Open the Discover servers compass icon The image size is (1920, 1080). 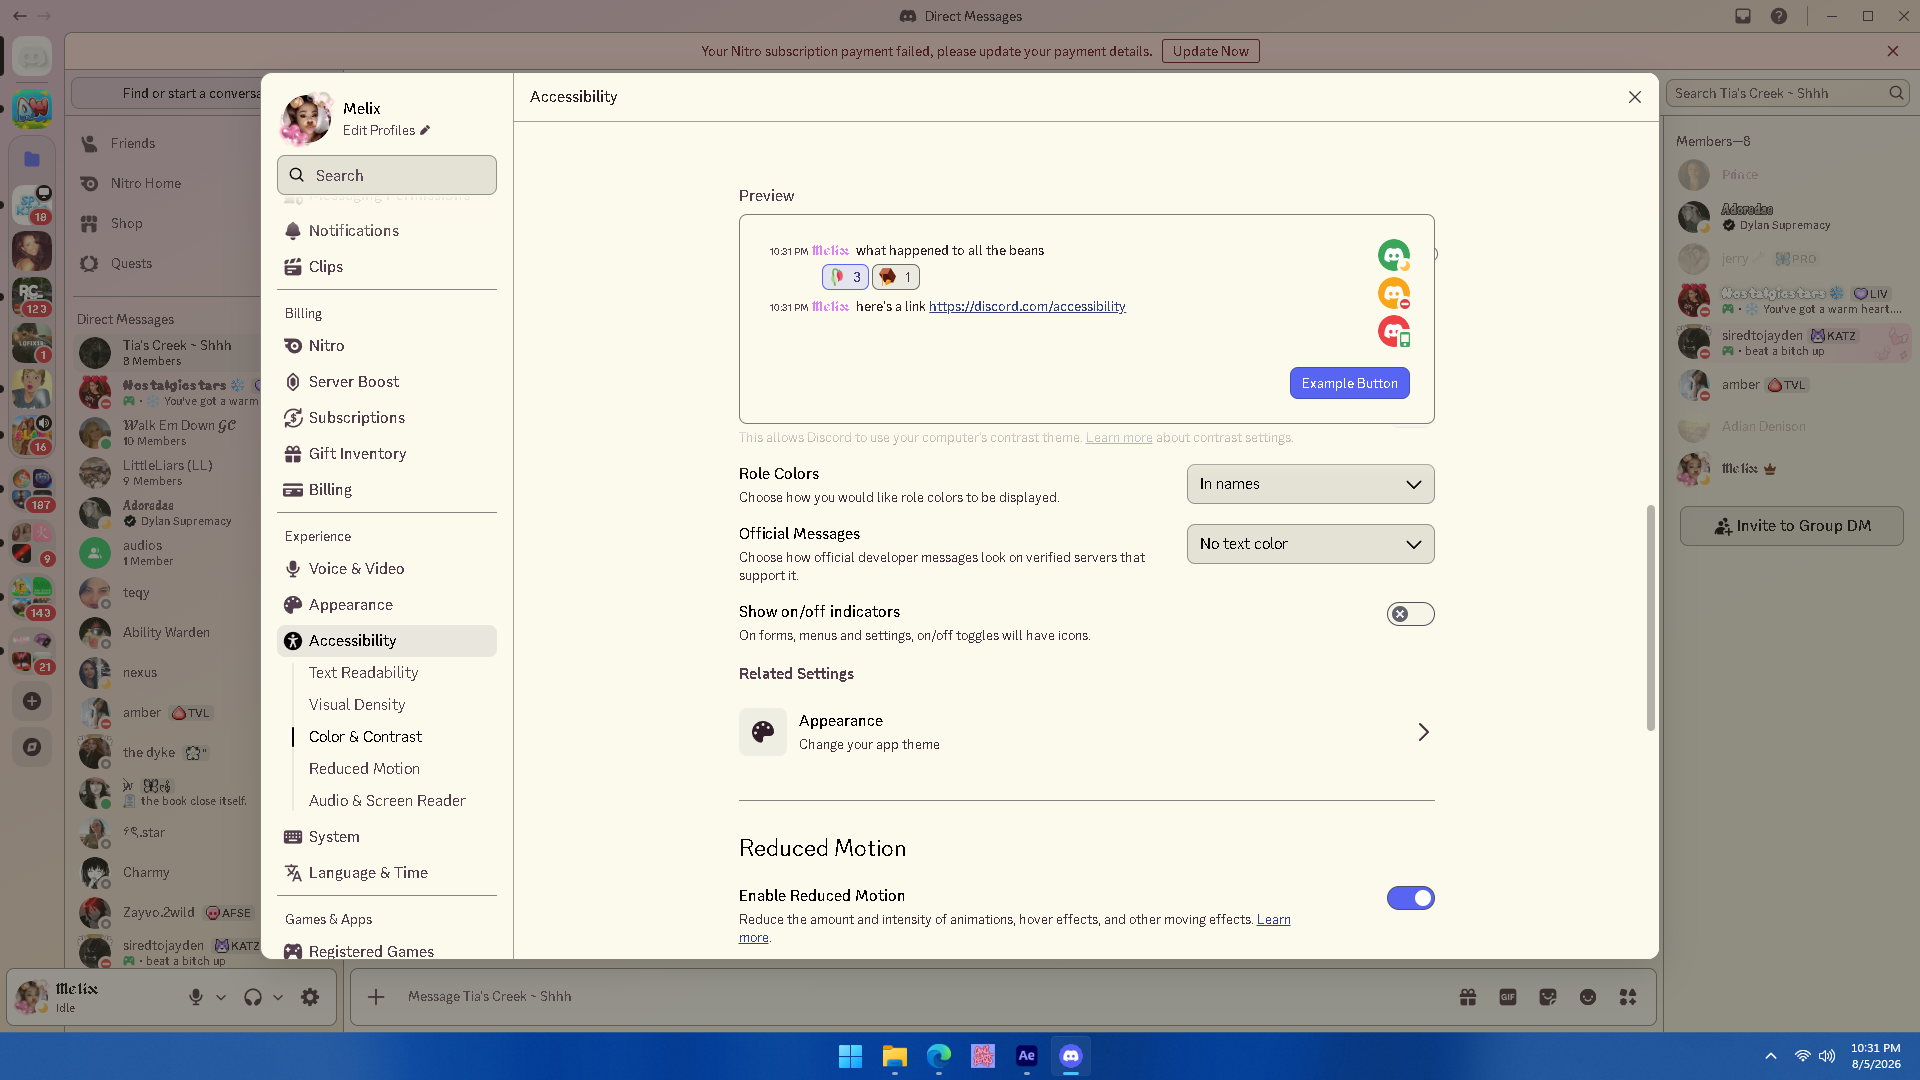(32, 747)
